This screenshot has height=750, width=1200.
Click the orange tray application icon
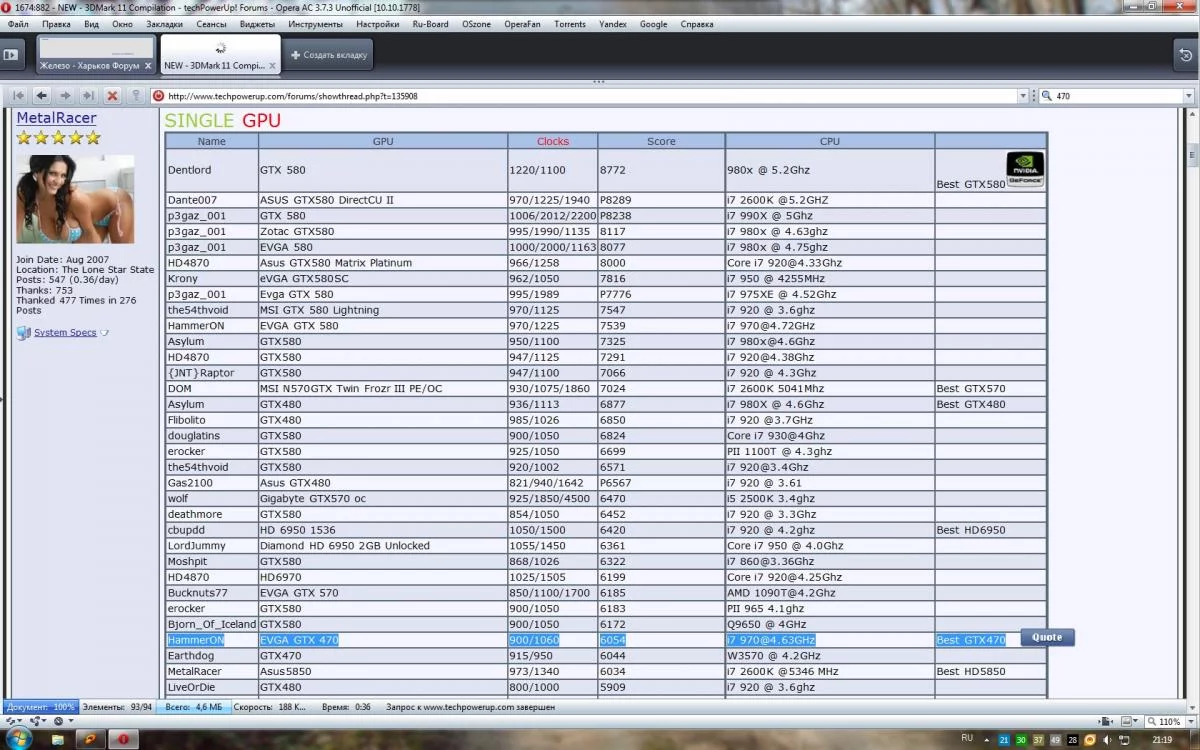(x=1090, y=739)
